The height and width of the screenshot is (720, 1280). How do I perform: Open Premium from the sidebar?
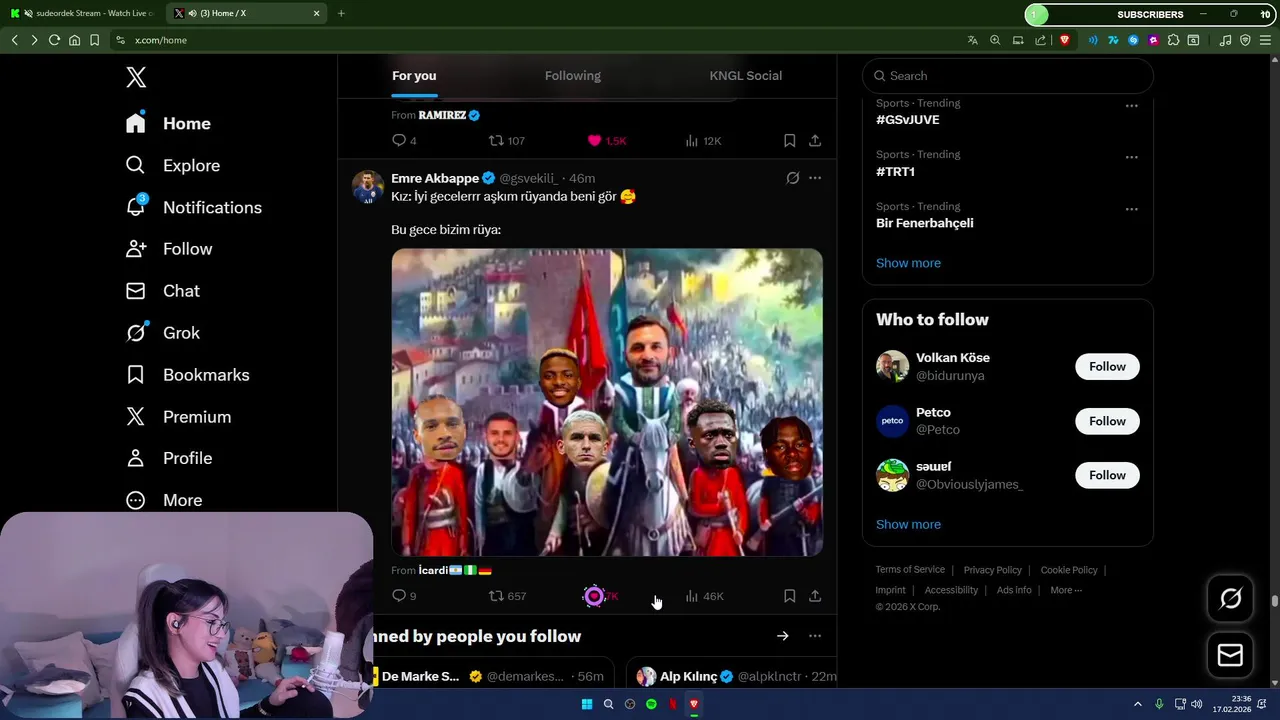point(178,417)
